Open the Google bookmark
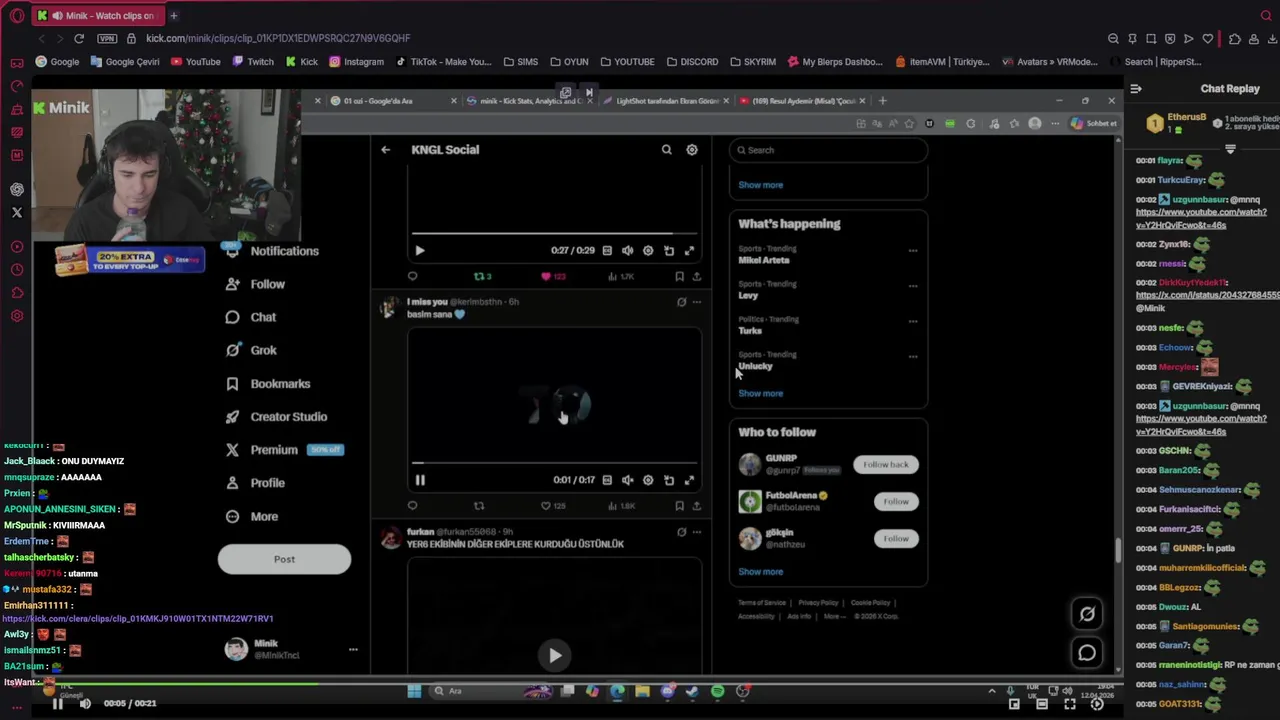 (x=57, y=61)
